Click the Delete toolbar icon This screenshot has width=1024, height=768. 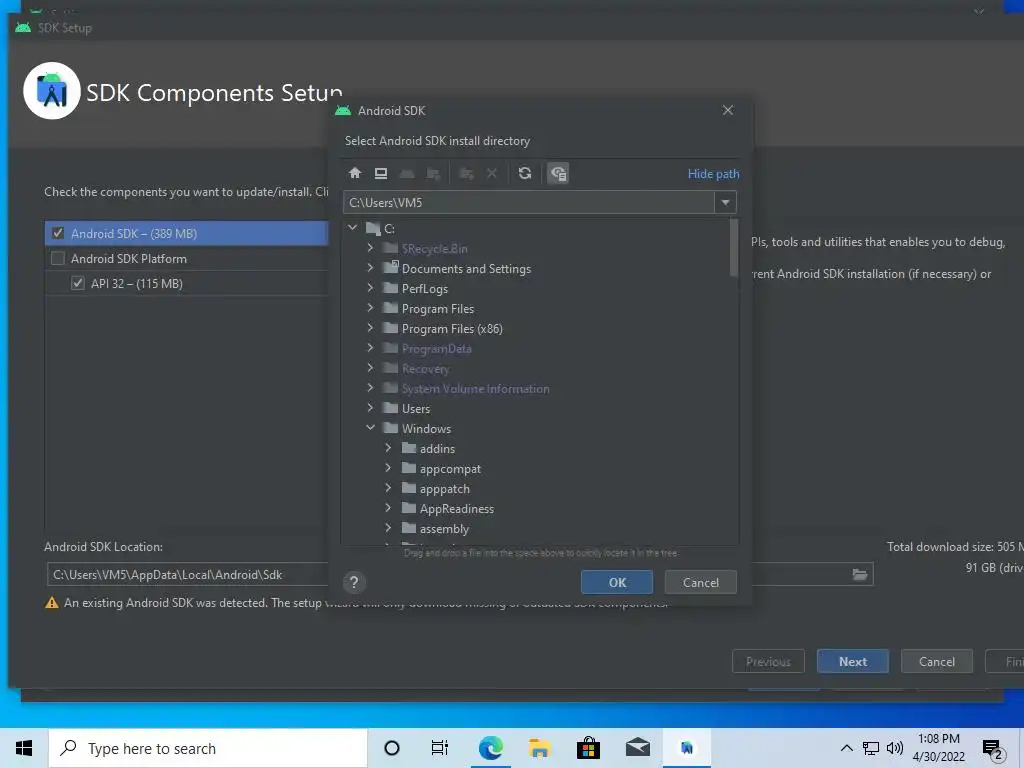click(x=492, y=173)
